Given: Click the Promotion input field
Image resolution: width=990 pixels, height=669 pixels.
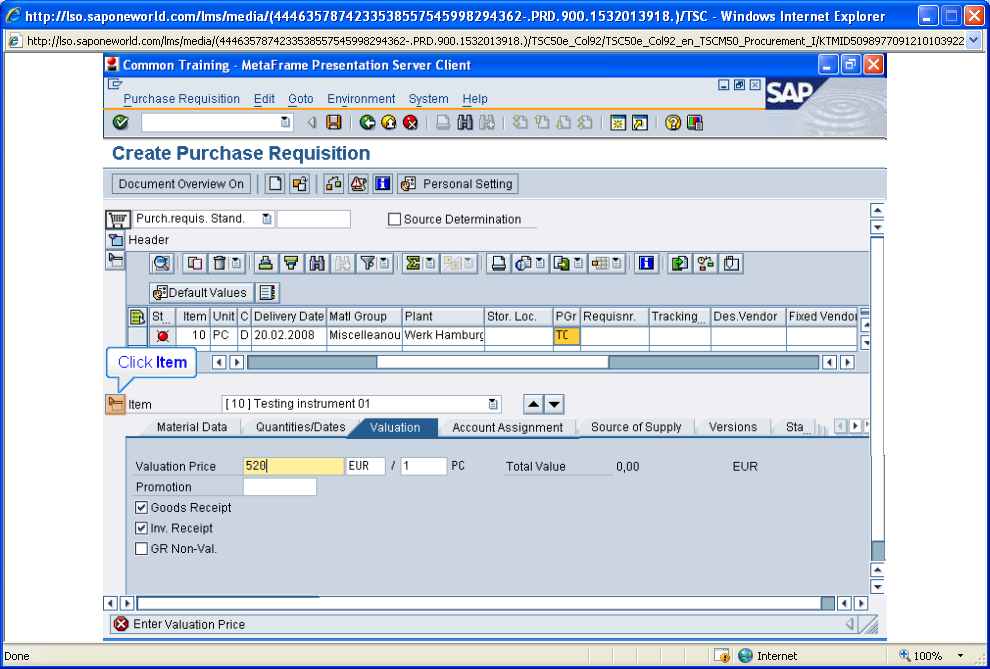Looking at the screenshot, I should [x=280, y=487].
